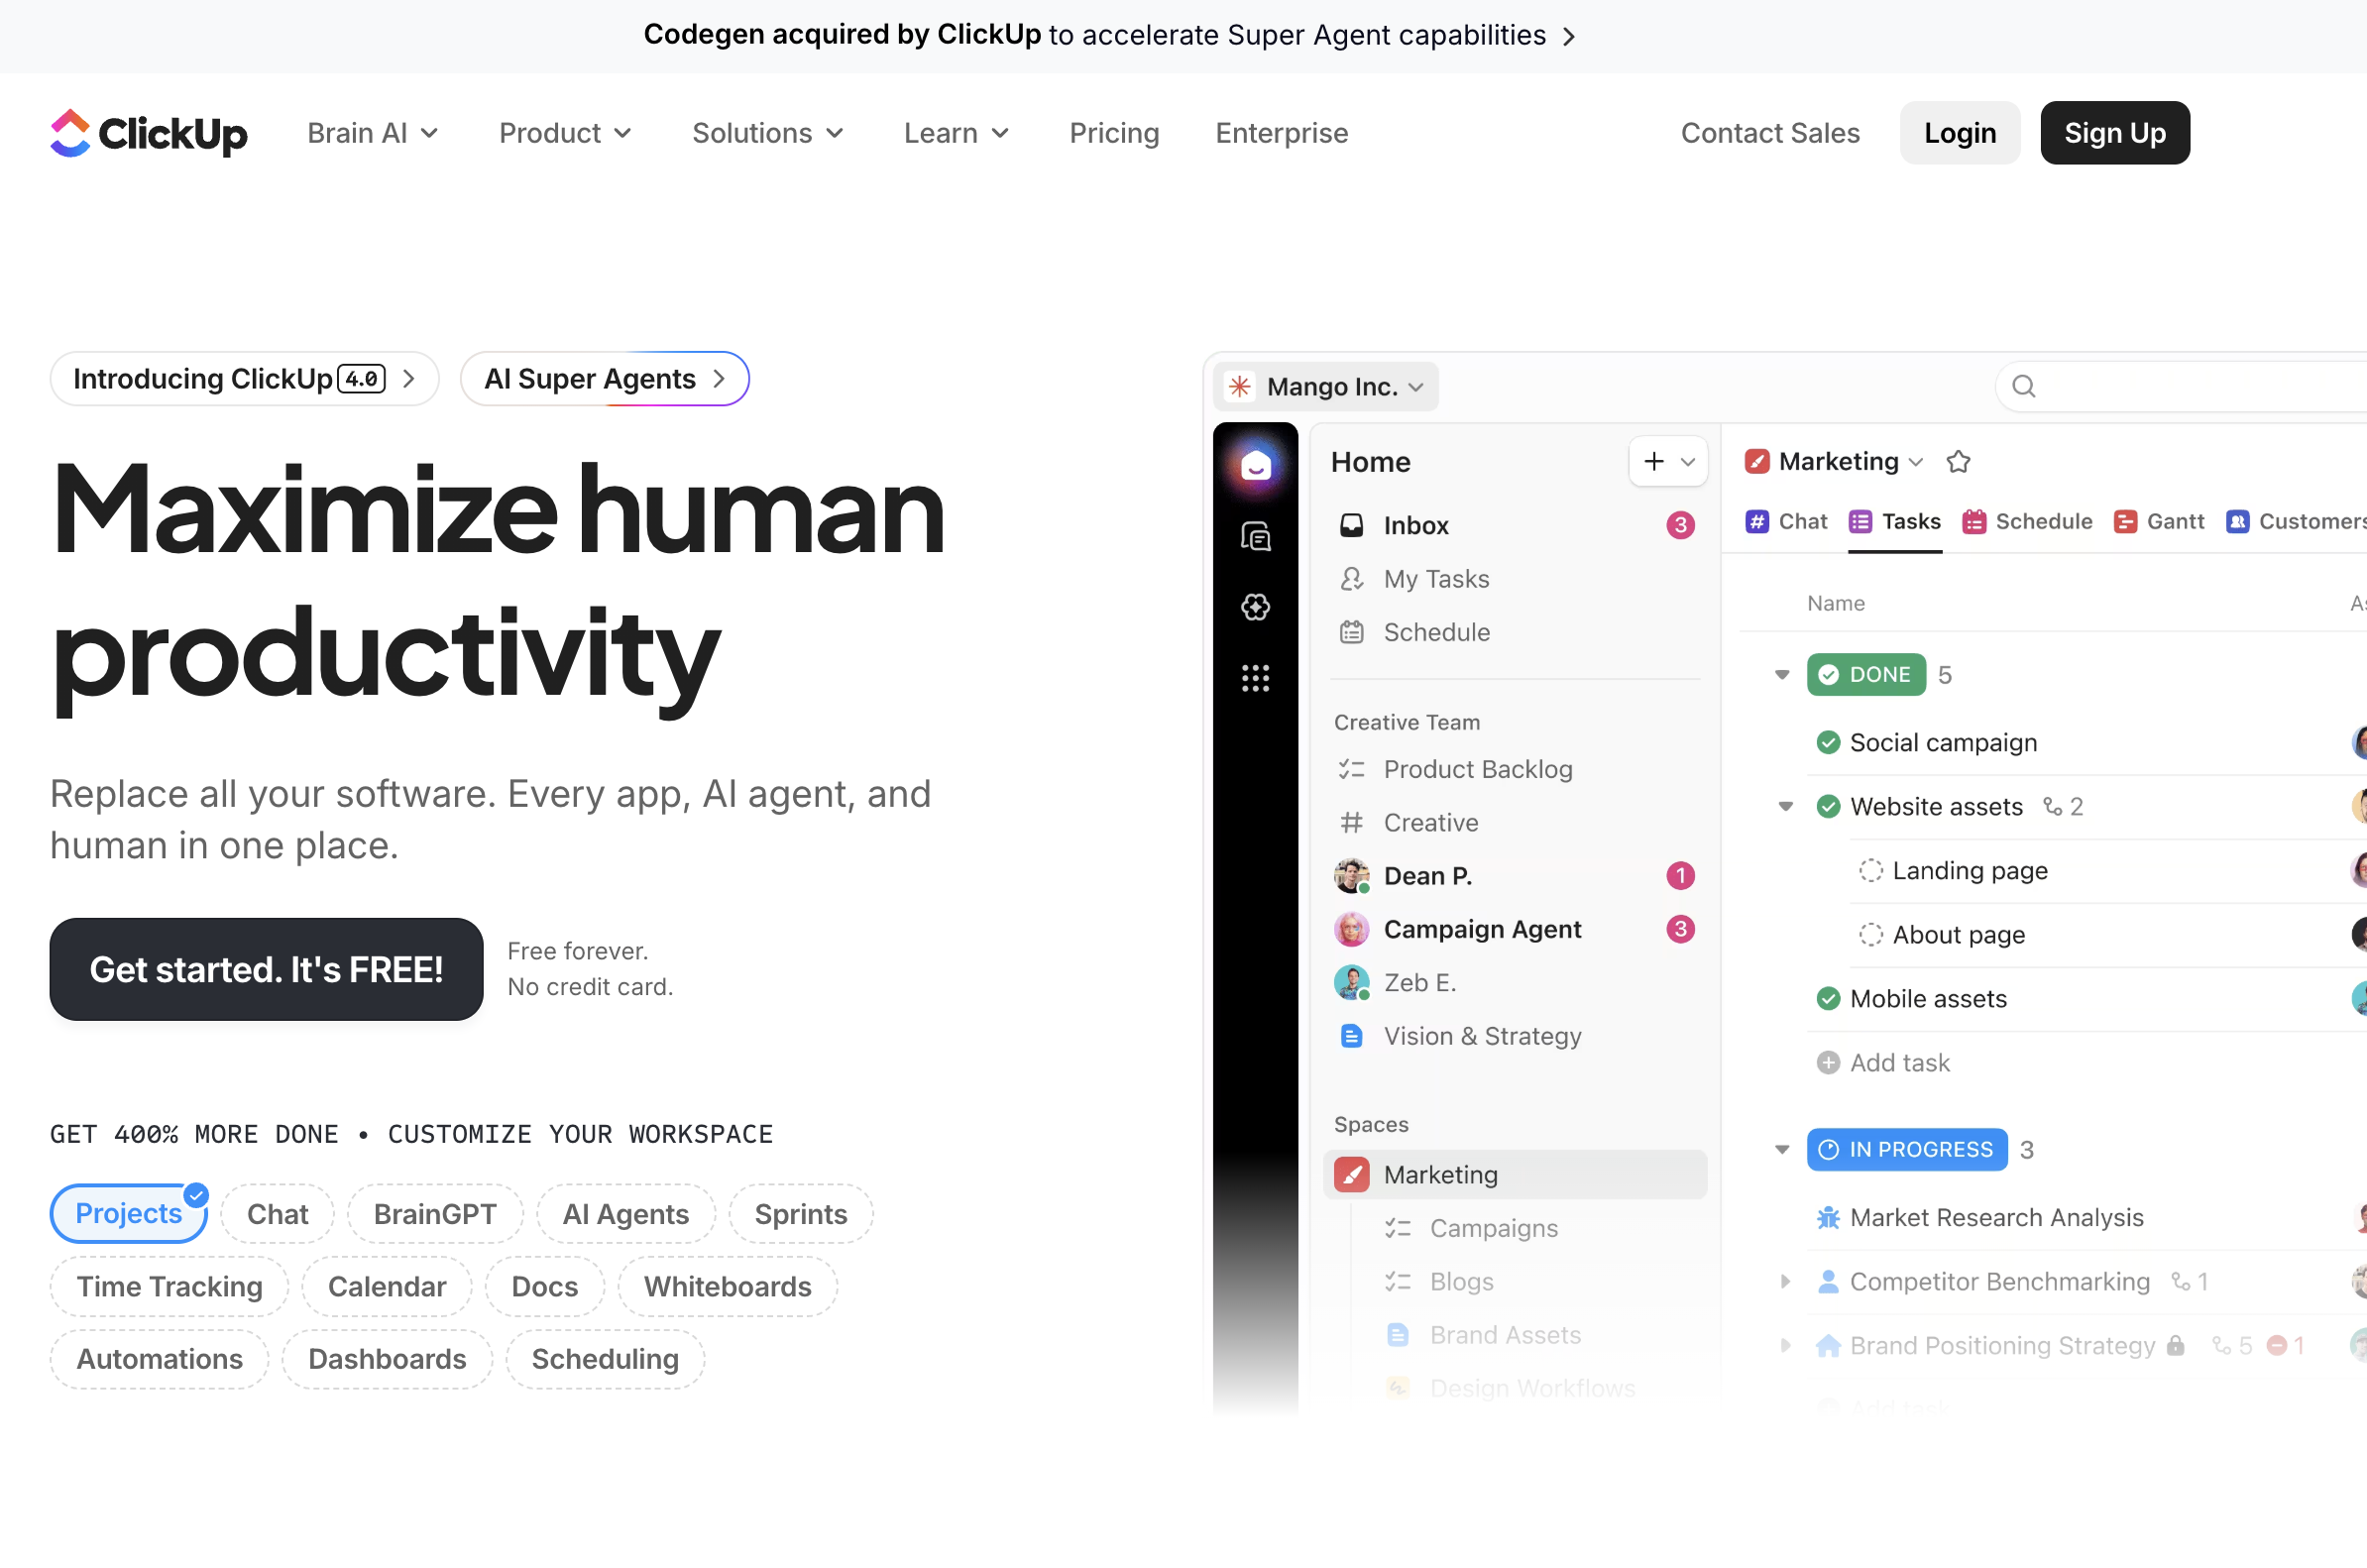Open the Pricing menu item
2367x1568 pixels.
(x=1114, y=133)
